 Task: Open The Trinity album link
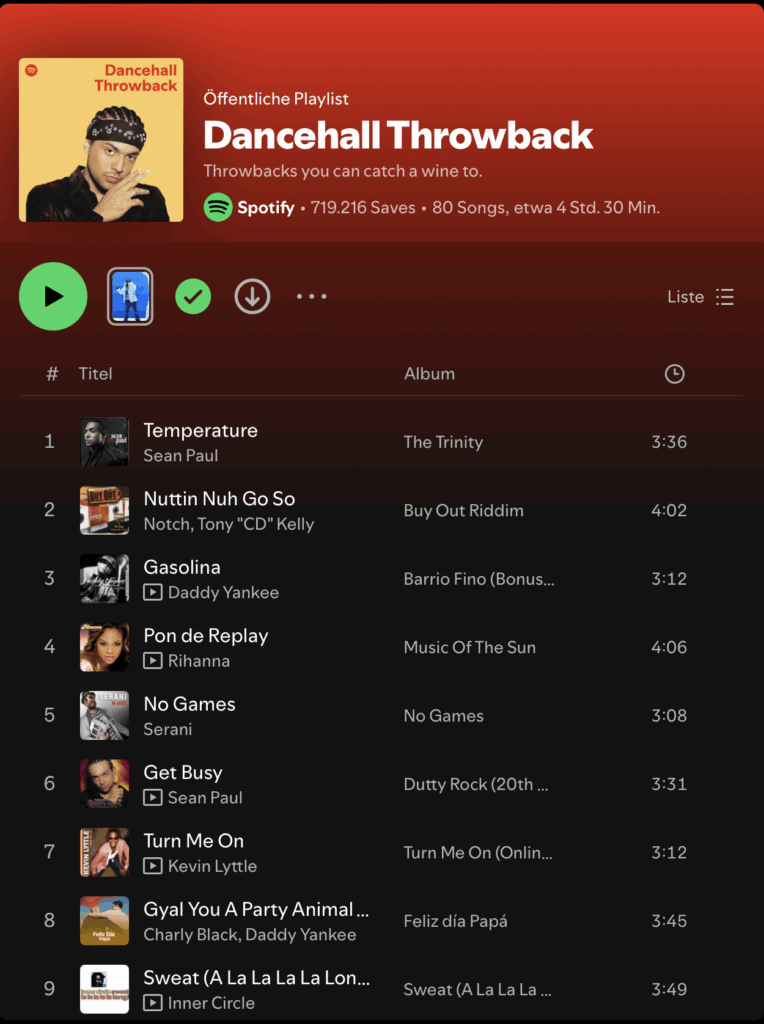click(x=443, y=442)
